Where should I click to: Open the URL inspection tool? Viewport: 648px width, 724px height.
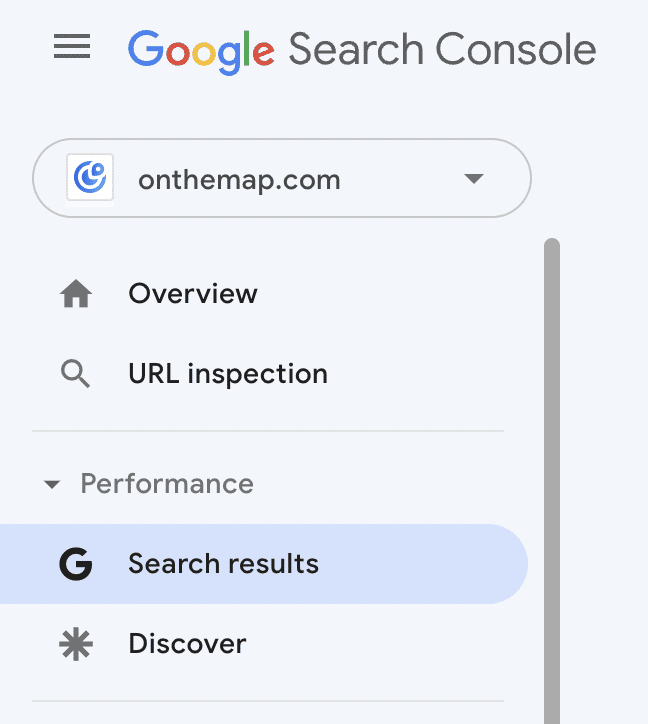pyautogui.click(x=228, y=374)
